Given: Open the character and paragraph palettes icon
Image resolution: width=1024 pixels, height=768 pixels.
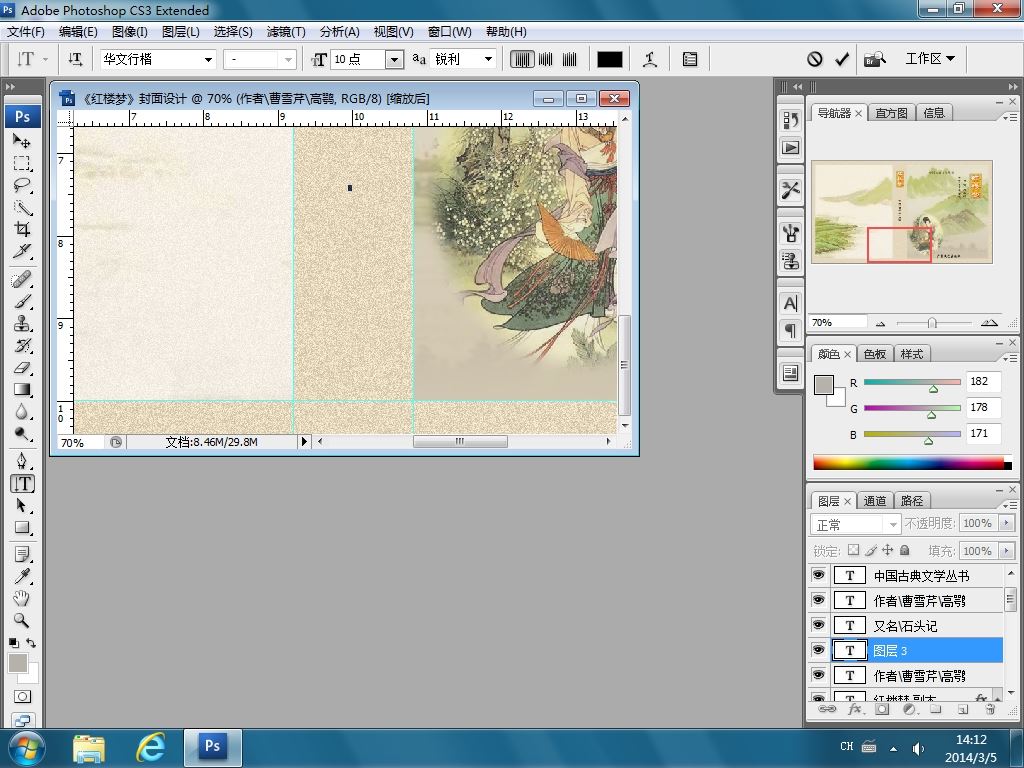Looking at the screenshot, I should [x=690, y=59].
